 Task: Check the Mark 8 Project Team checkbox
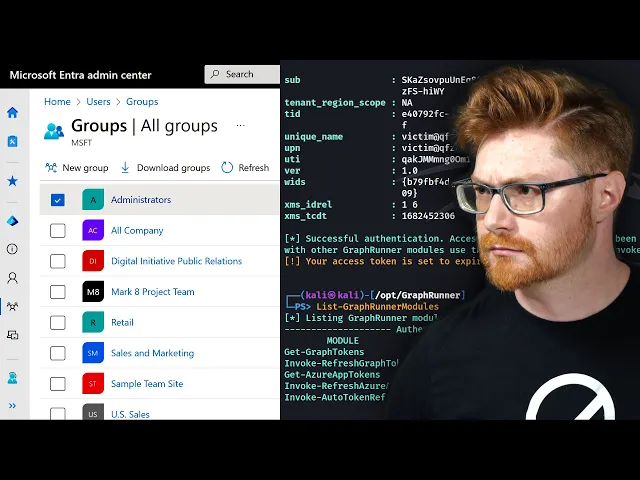[x=58, y=292]
